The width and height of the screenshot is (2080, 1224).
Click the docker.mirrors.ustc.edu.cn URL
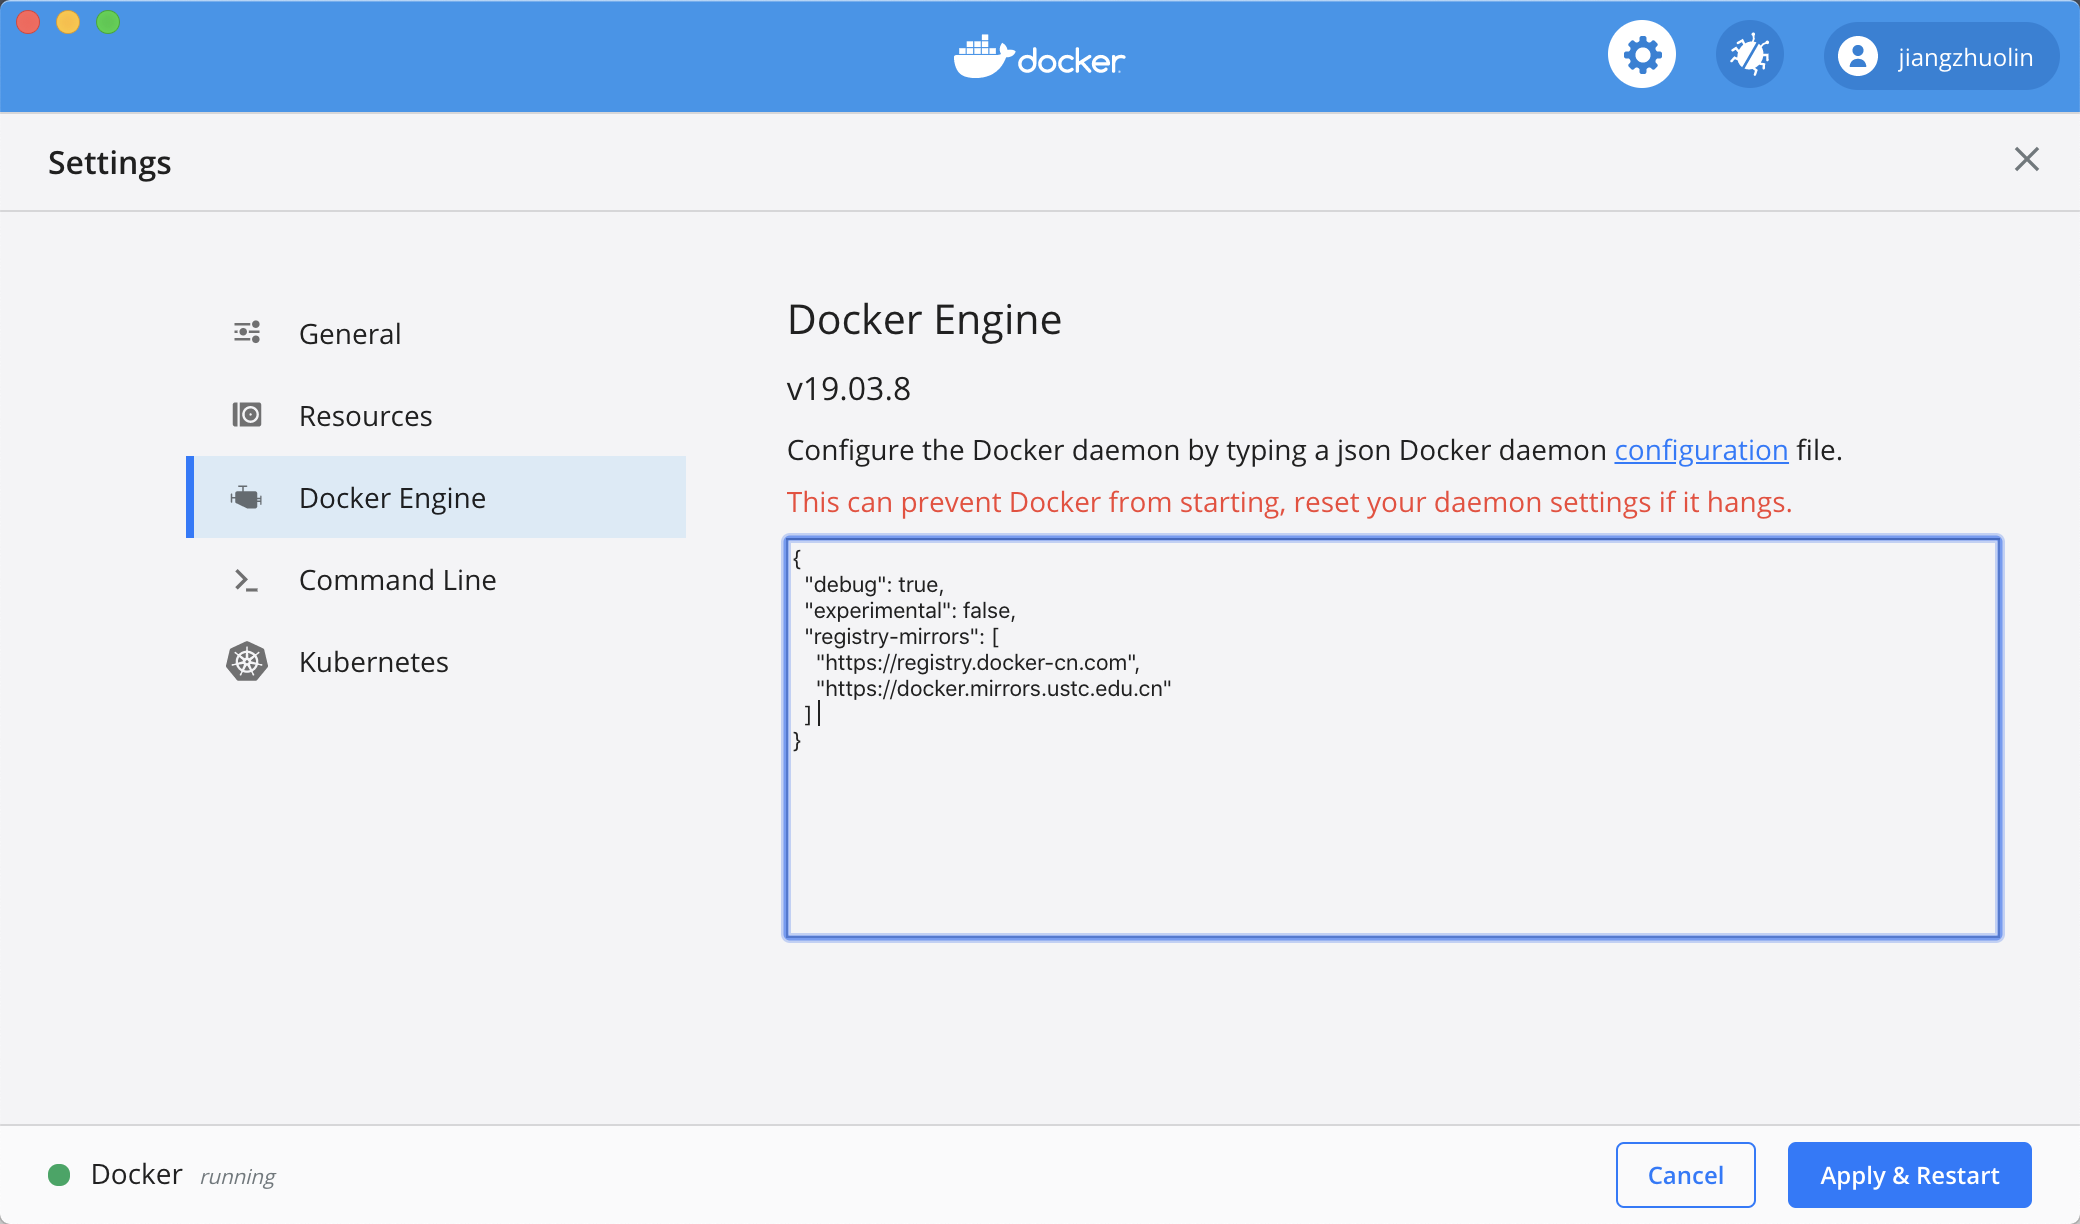click(994, 688)
